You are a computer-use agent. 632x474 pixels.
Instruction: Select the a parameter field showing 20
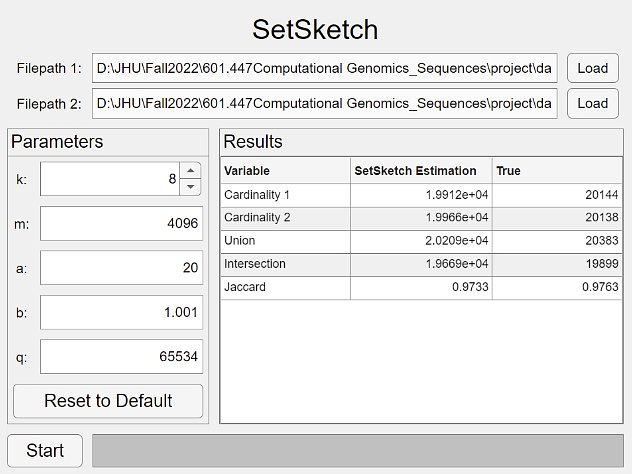[x=121, y=268]
